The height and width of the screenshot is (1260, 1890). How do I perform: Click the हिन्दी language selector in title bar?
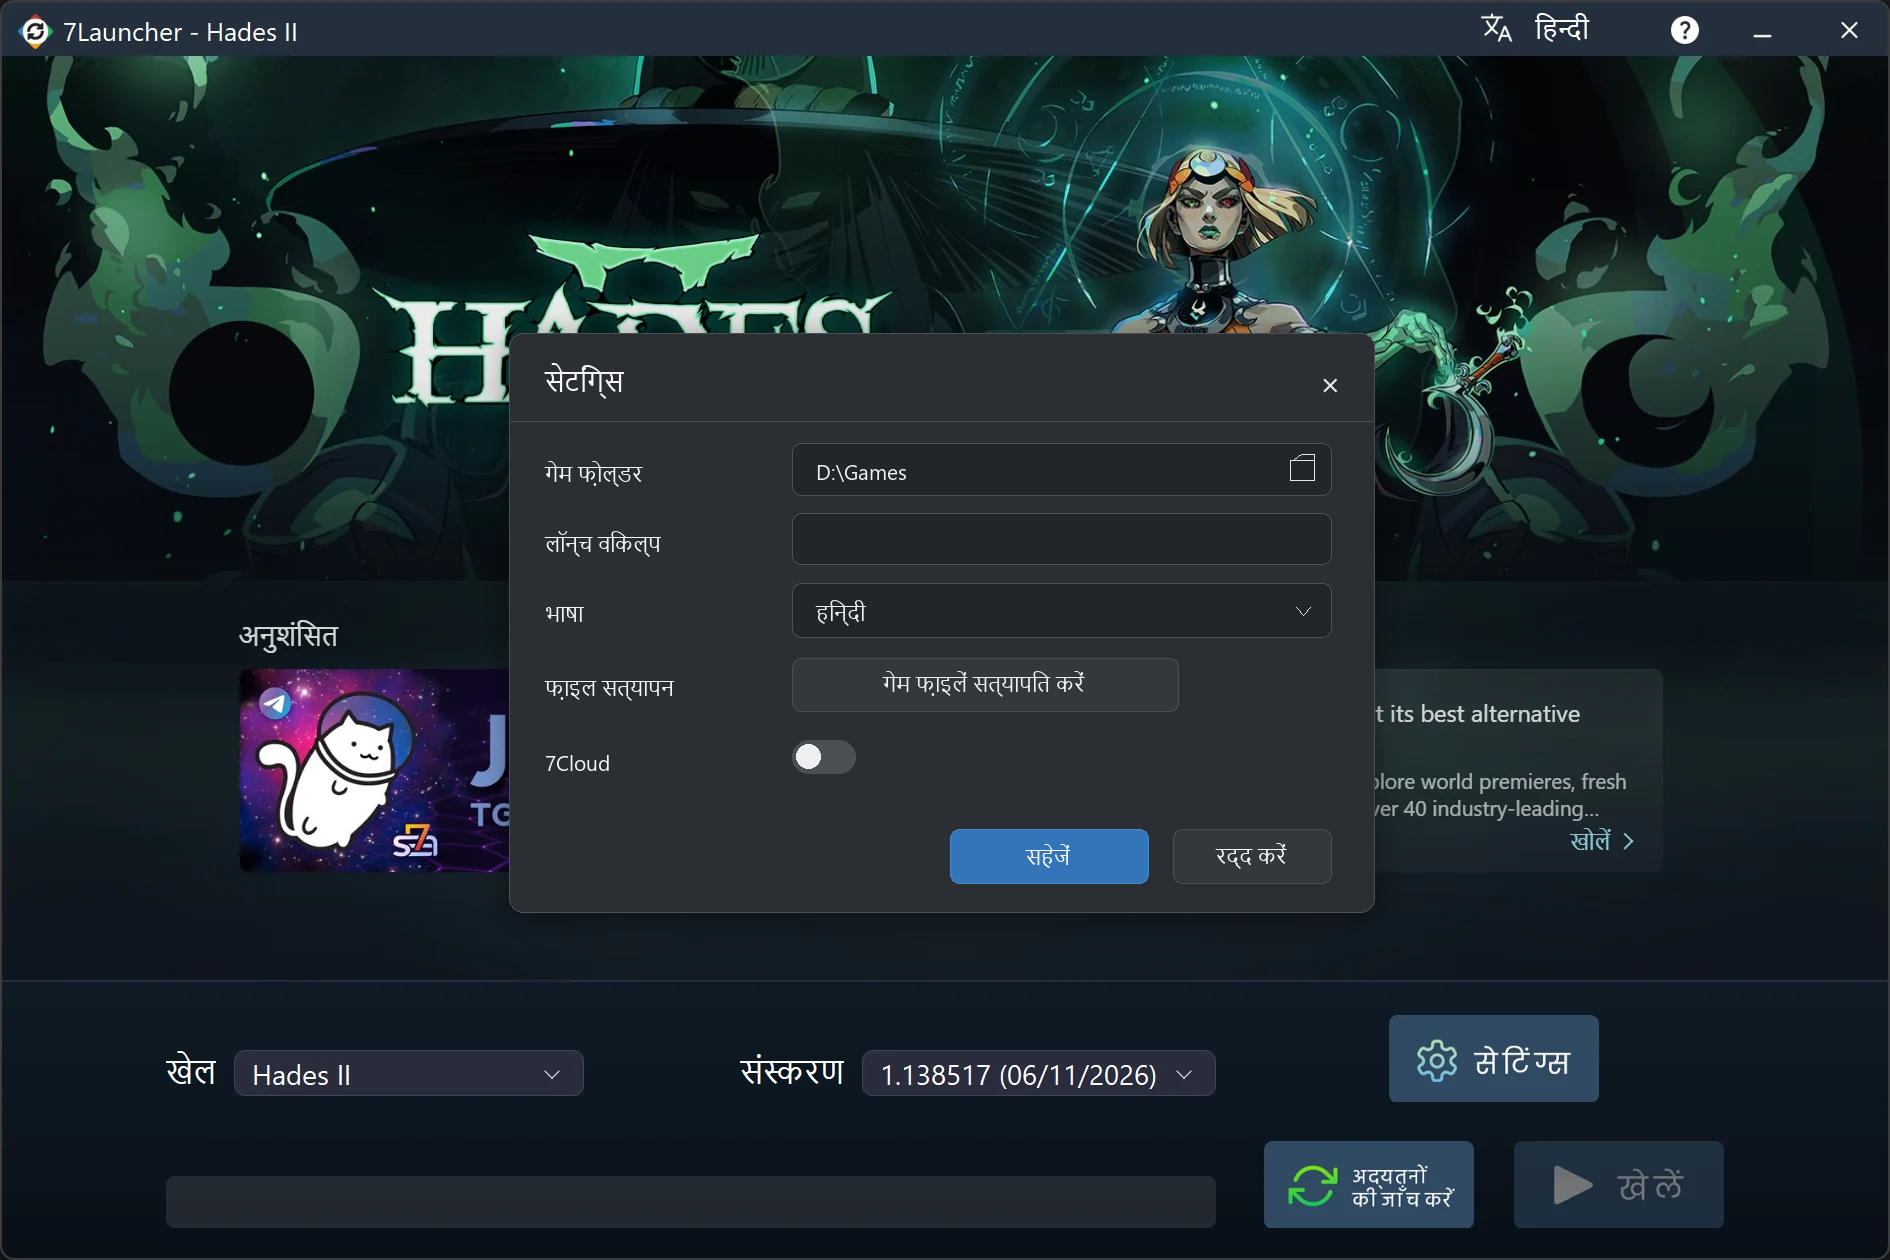coord(1562,28)
